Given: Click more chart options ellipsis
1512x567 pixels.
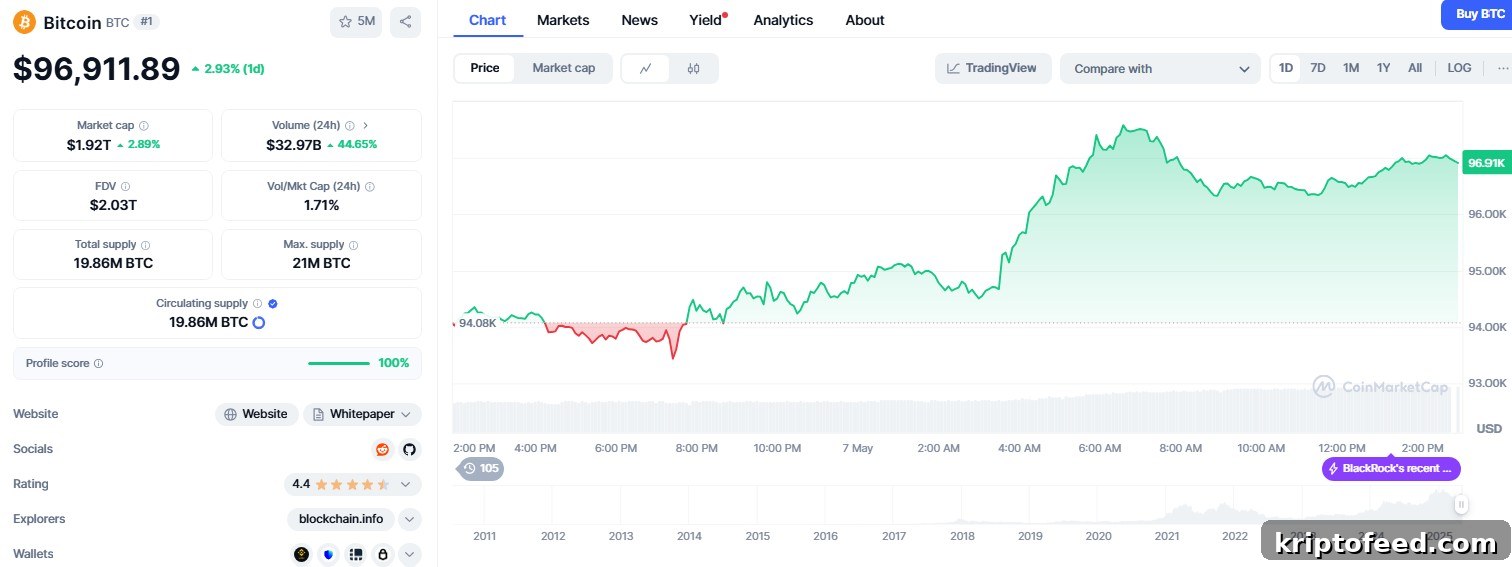Looking at the screenshot, I should coord(1502,68).
